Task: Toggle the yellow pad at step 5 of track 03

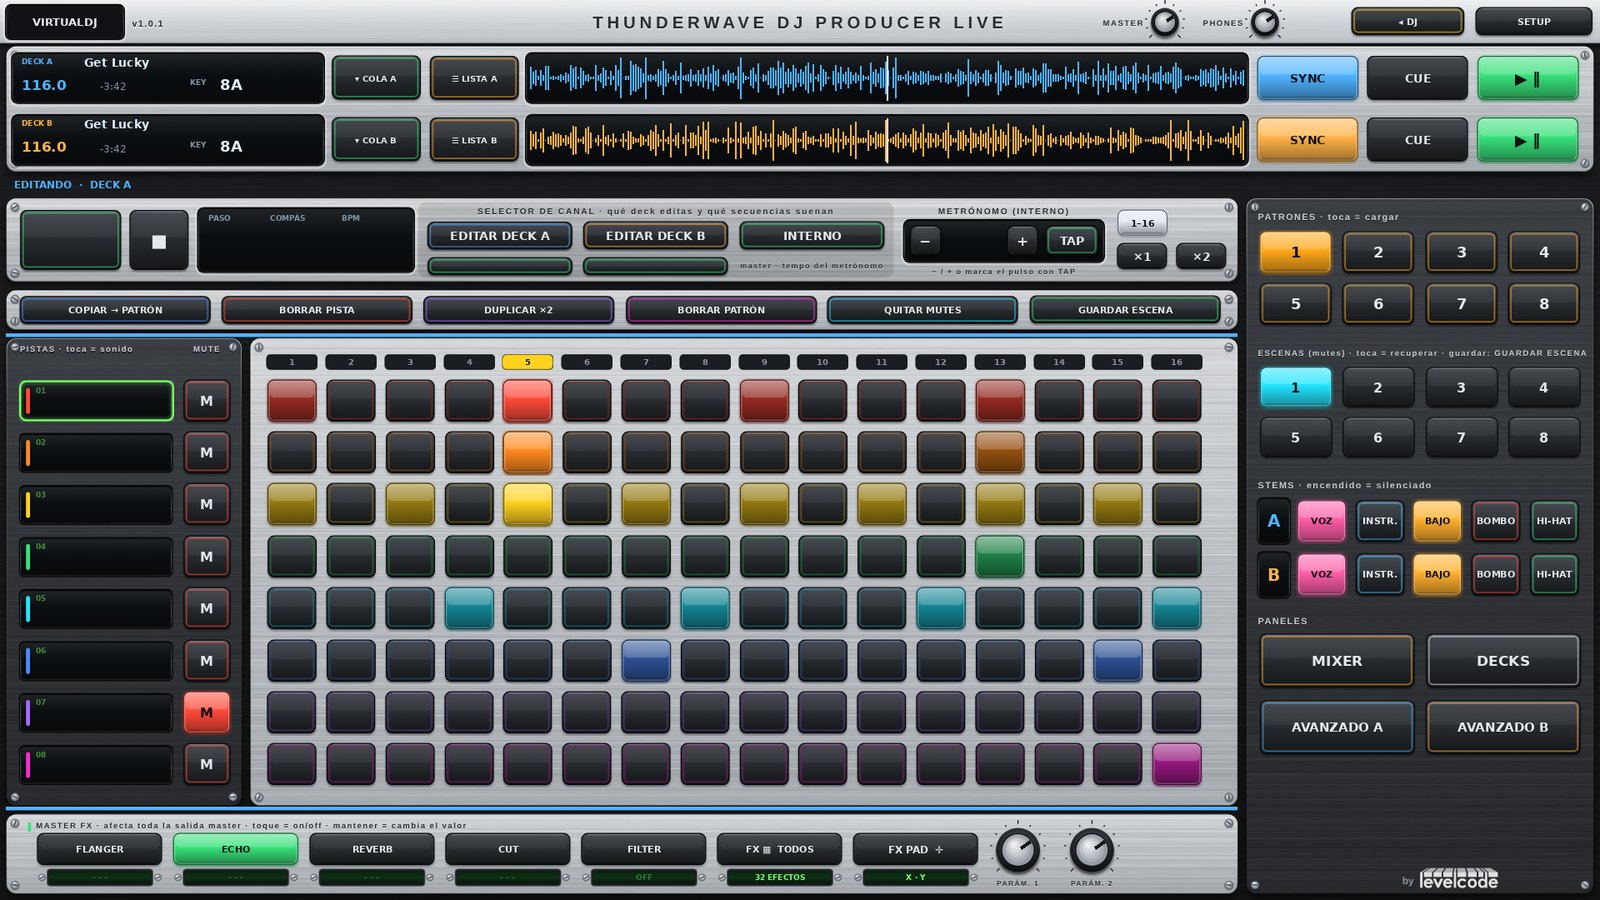Action: click(x=528, y=504)
